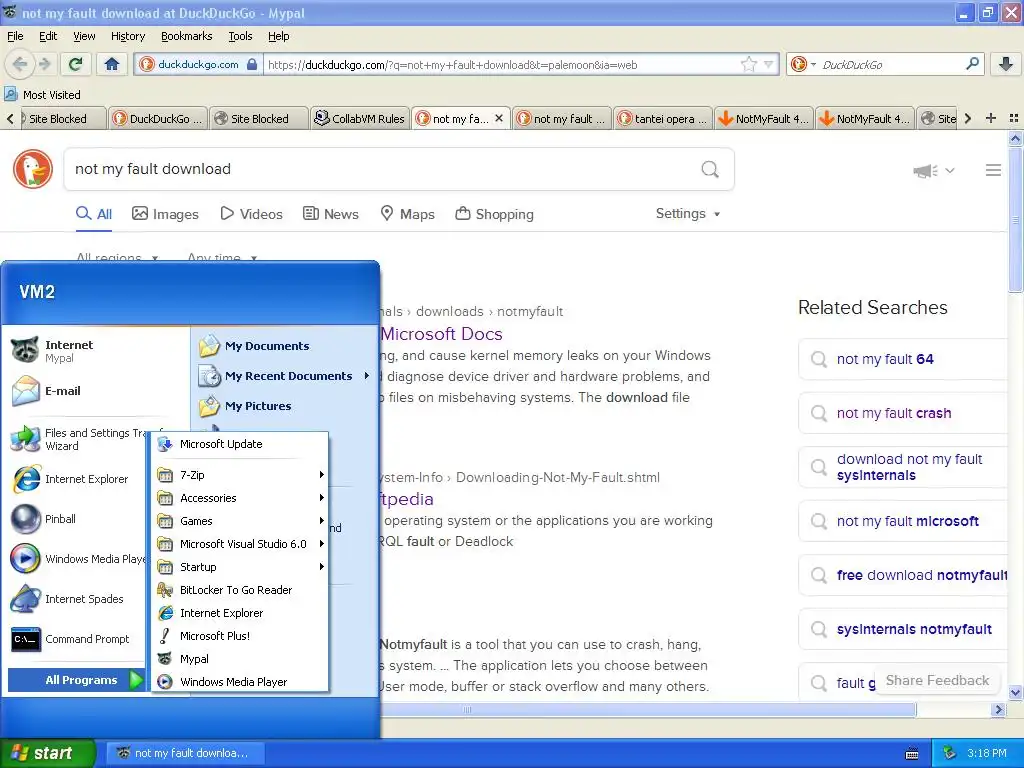
Task: Open the Settings dropdown on DuckDuckGo
Action: coord(687,214)
